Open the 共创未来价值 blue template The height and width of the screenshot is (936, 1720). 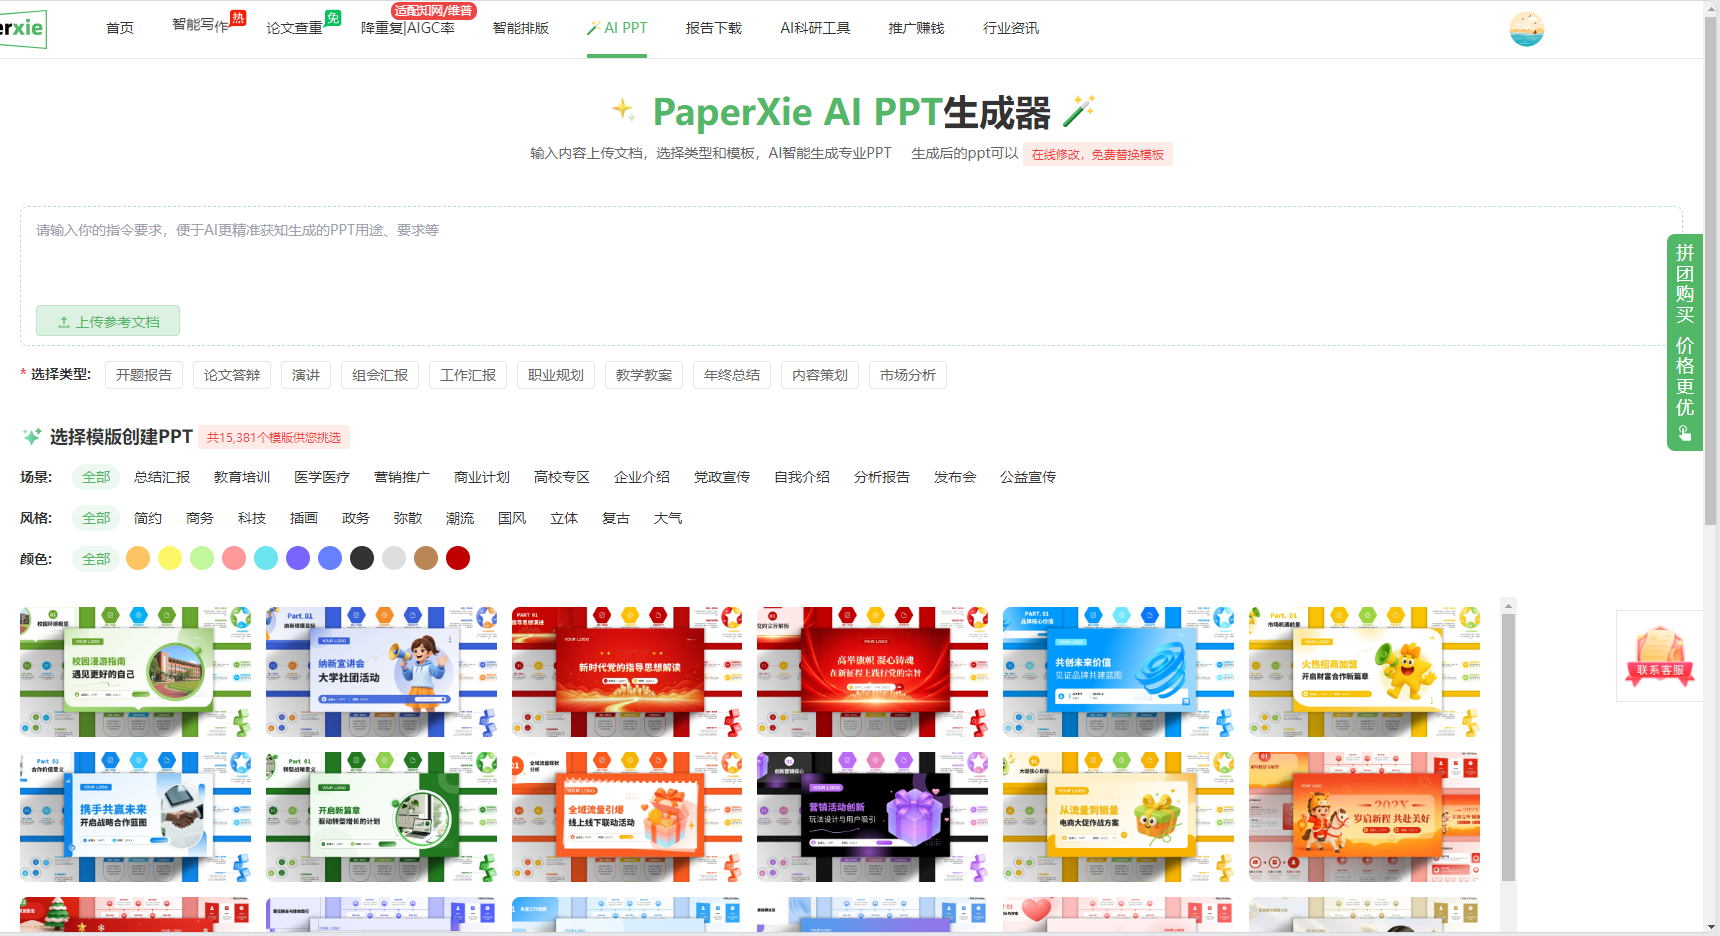(x=1118, y=671)
